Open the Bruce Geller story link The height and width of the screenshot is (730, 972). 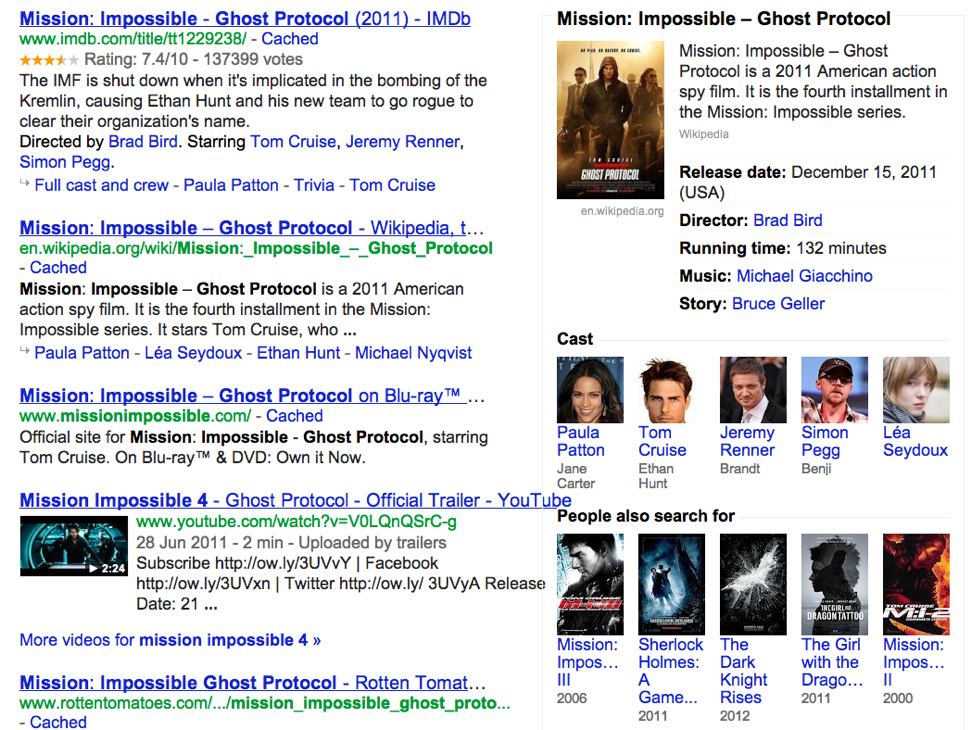[779, 304]
